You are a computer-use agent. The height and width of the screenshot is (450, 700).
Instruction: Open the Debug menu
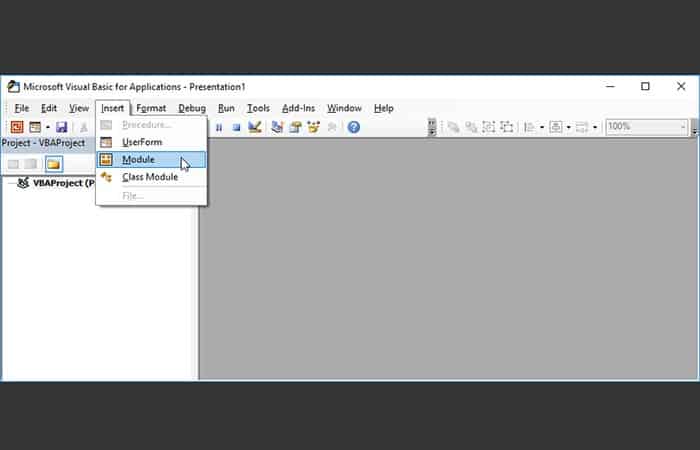[x=192, y=108]
